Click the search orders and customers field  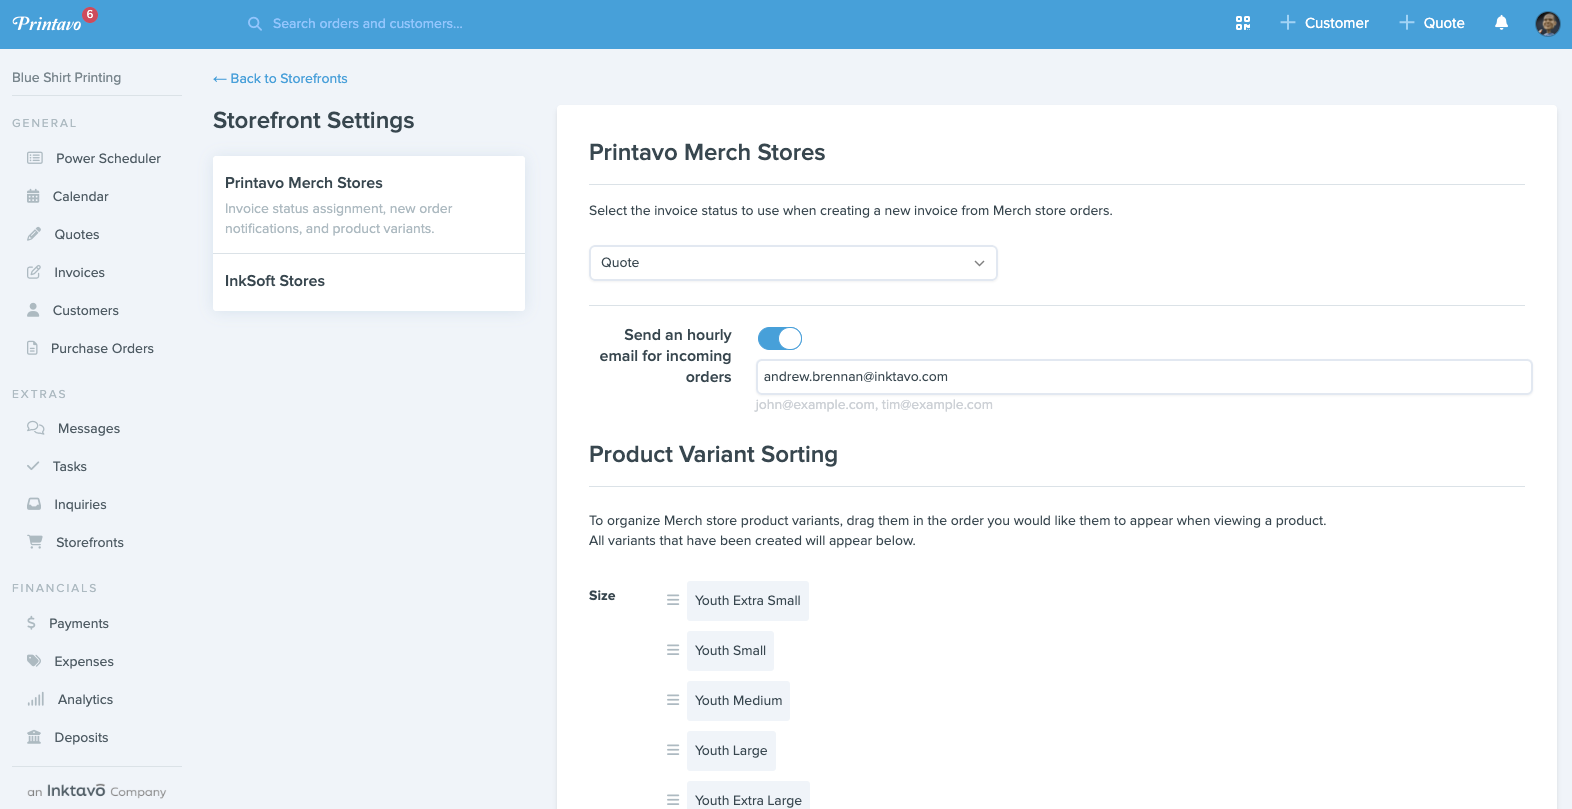[368, 23]
